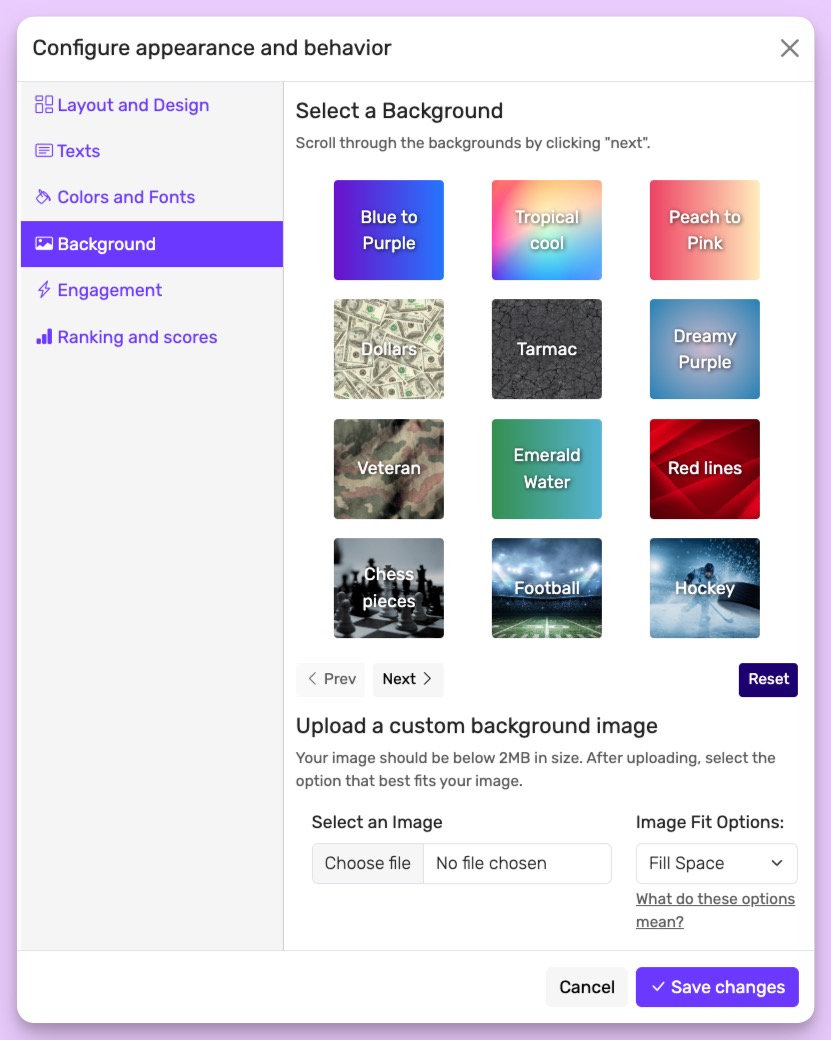This screenshot has height=1040, width=831.
Task: Click the No file chosen field
Action: pyautogui.click(x=517, y=863)
